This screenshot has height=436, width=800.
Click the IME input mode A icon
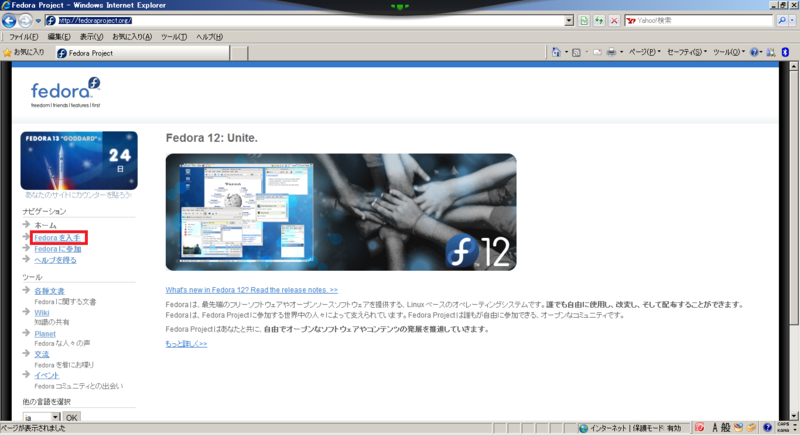(x=715, y=427)
